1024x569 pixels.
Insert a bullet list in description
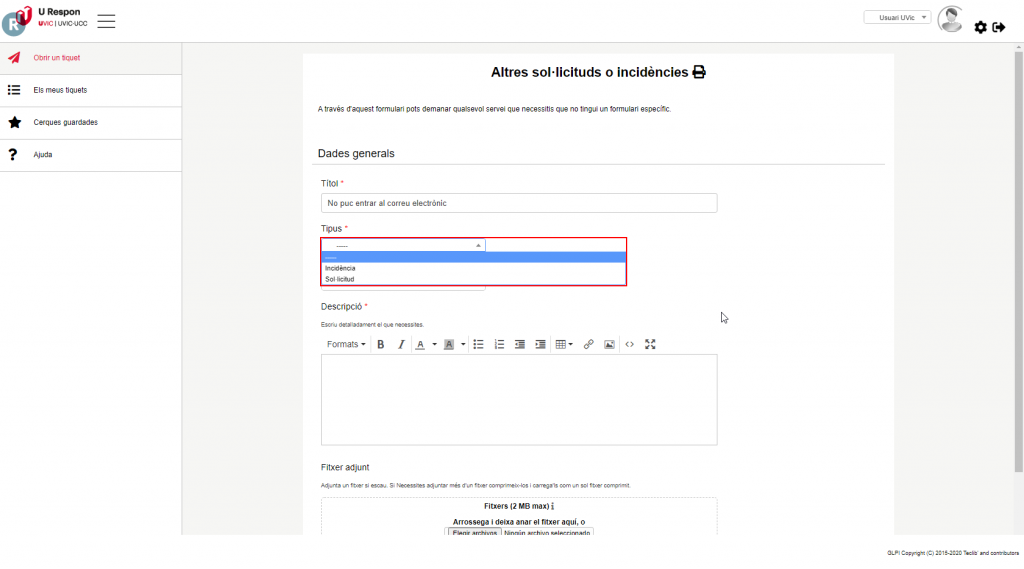[x=478, y=344]
